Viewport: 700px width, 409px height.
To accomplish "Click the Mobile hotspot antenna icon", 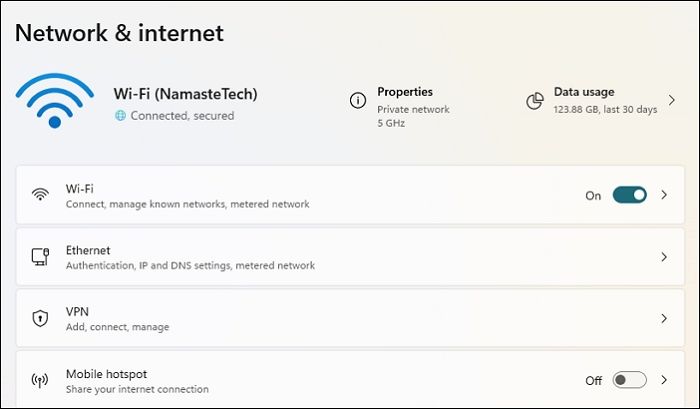I will click(x=40, y=380).
